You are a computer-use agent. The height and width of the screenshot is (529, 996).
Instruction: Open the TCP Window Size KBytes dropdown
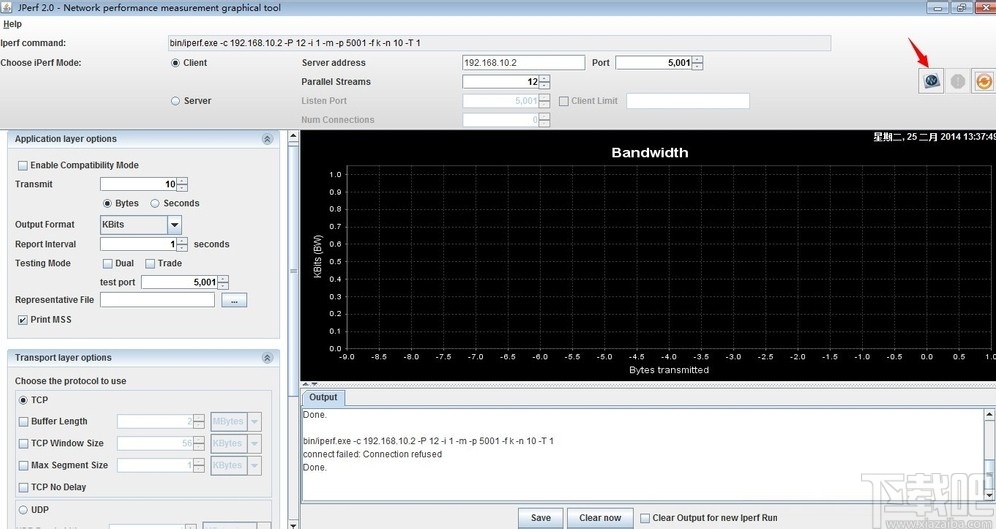pyautogui.click(x=254, y=444)
